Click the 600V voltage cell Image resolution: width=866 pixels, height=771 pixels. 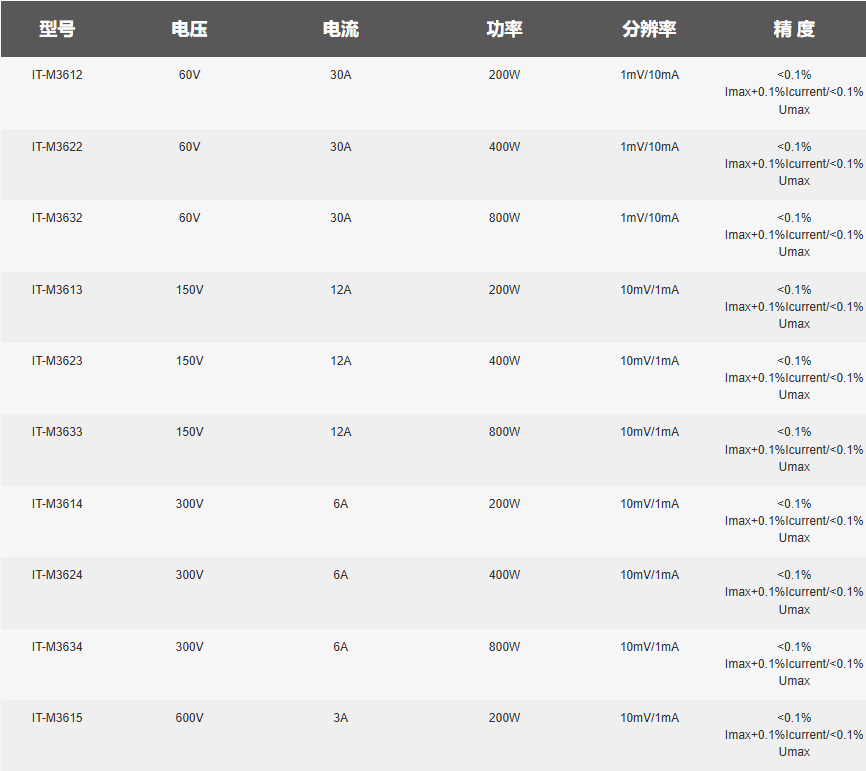(189, 717)
